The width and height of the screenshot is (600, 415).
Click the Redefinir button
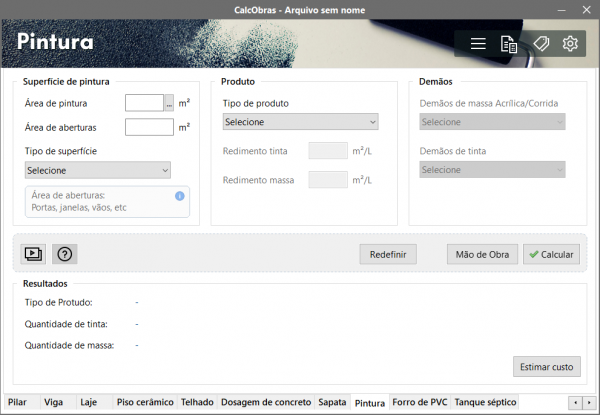(388, 254)
